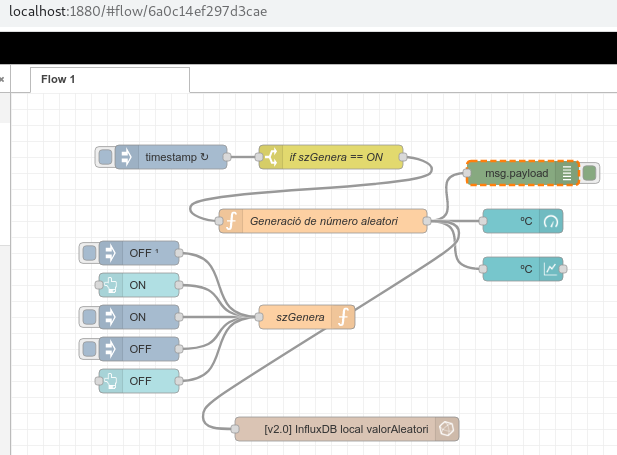The height and width of the screenshot is (455, 617).
Task: Select the szGenera function node
Action: coord(307,317)
